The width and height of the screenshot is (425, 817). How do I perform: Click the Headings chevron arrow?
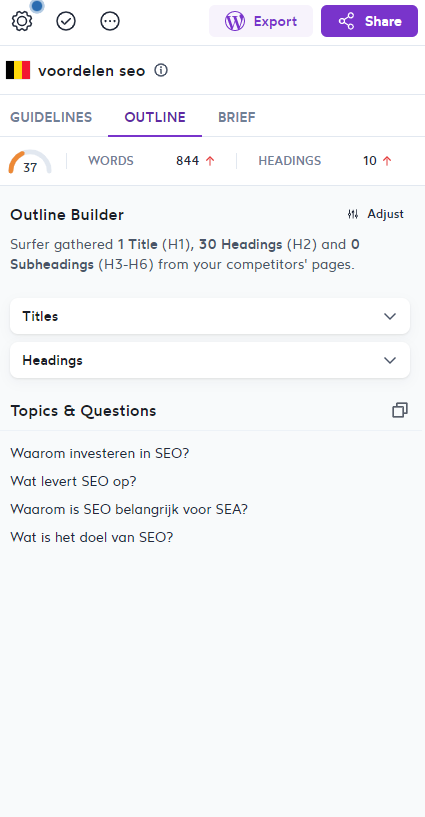[x=390, y=361]
